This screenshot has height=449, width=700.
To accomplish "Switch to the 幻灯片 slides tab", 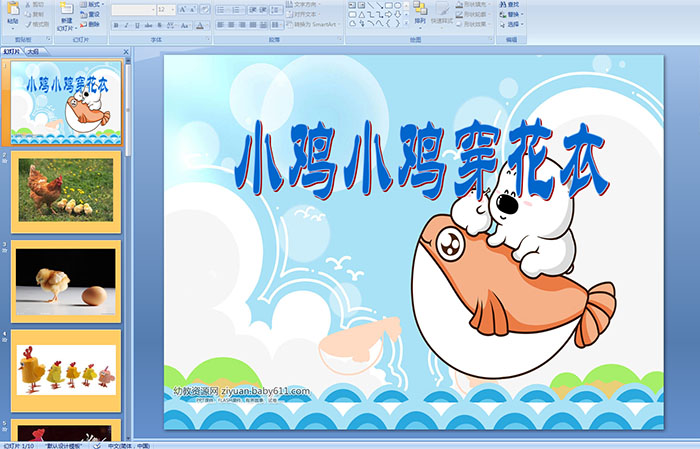I will tap(11, 52).
